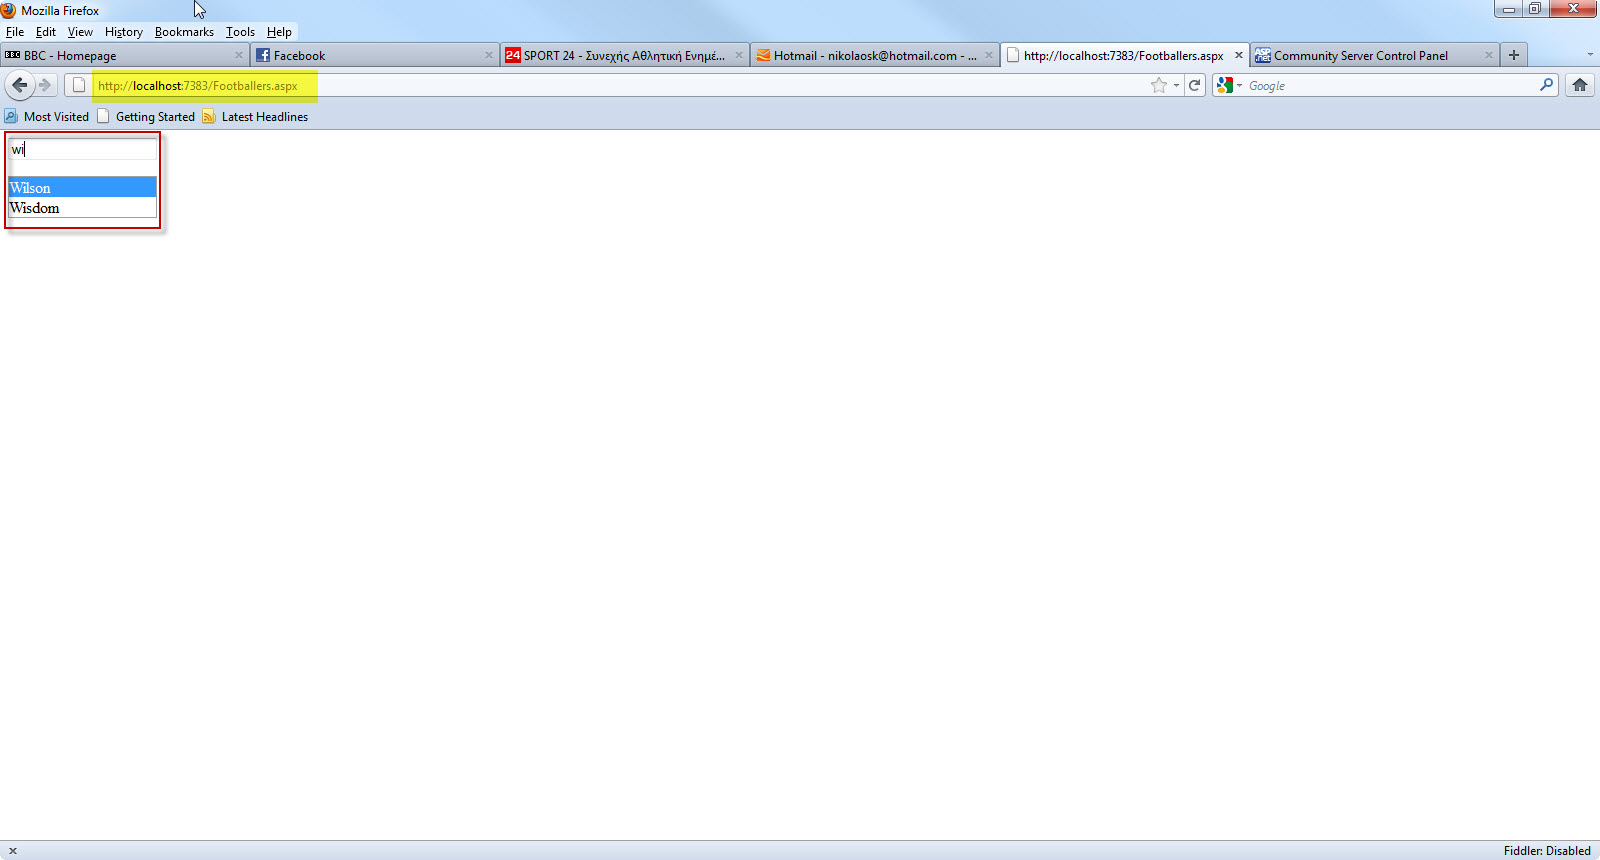Screen dimensions: 1600x860
Task: Open a new tab with the plus button
Action: coord(1514,55)
